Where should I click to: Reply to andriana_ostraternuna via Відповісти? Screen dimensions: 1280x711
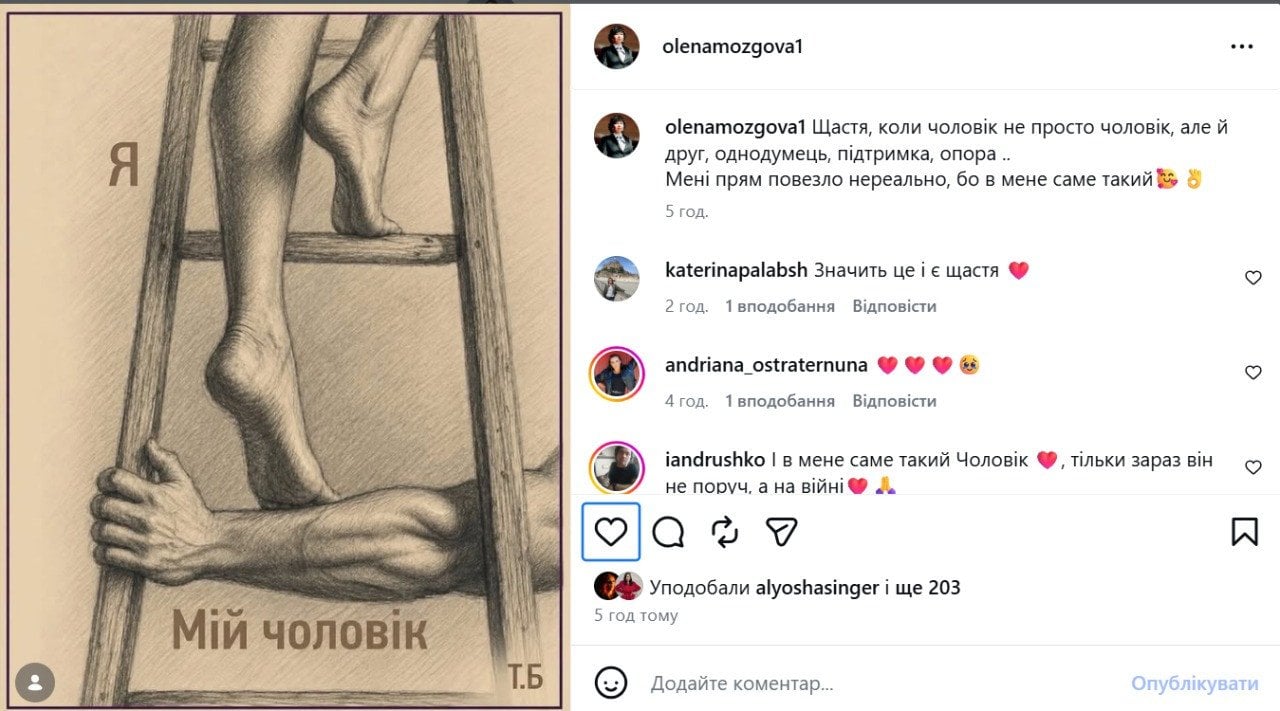[x=894, y=401]
